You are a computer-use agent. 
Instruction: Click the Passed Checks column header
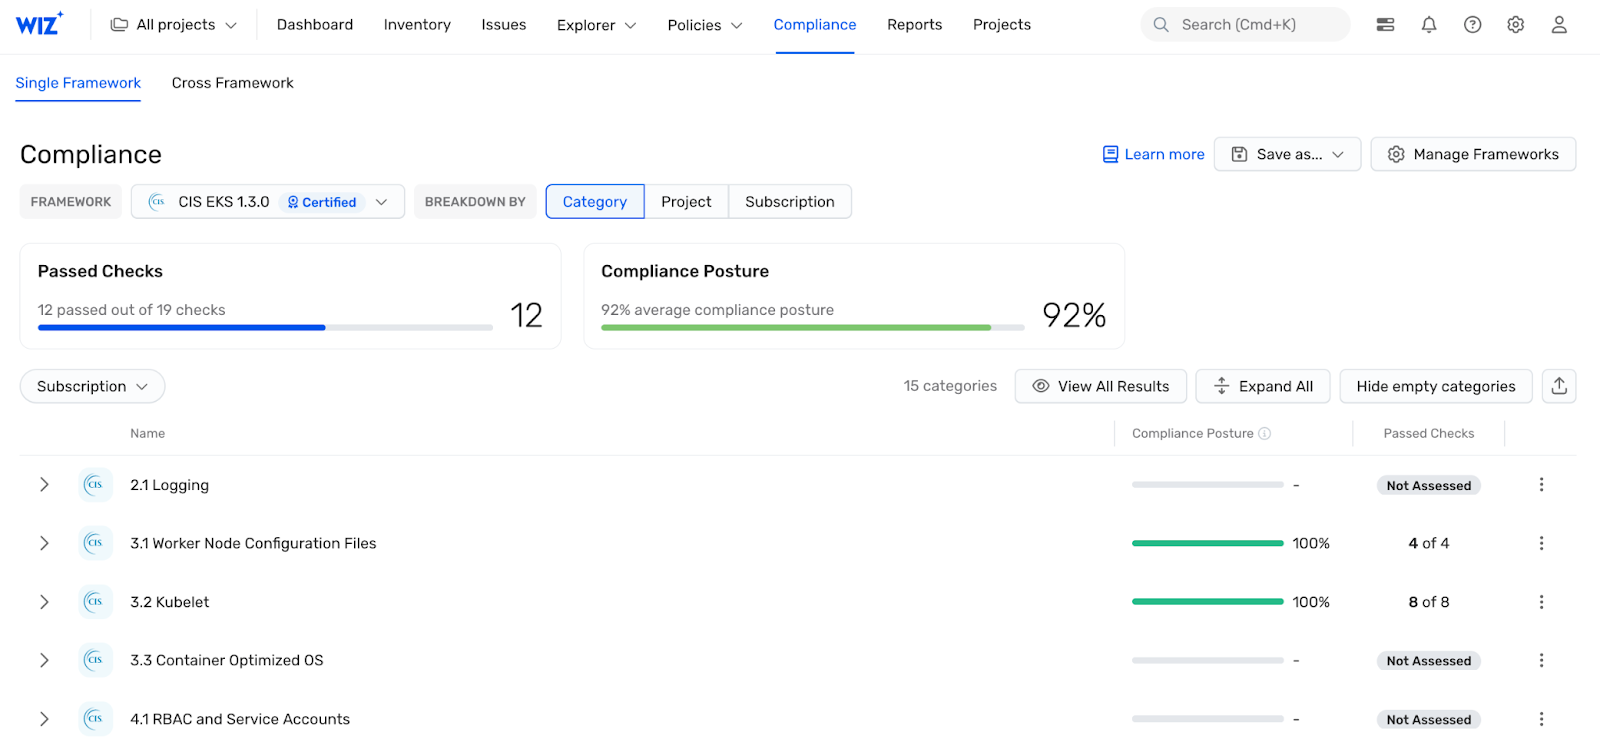(1429, 433)
